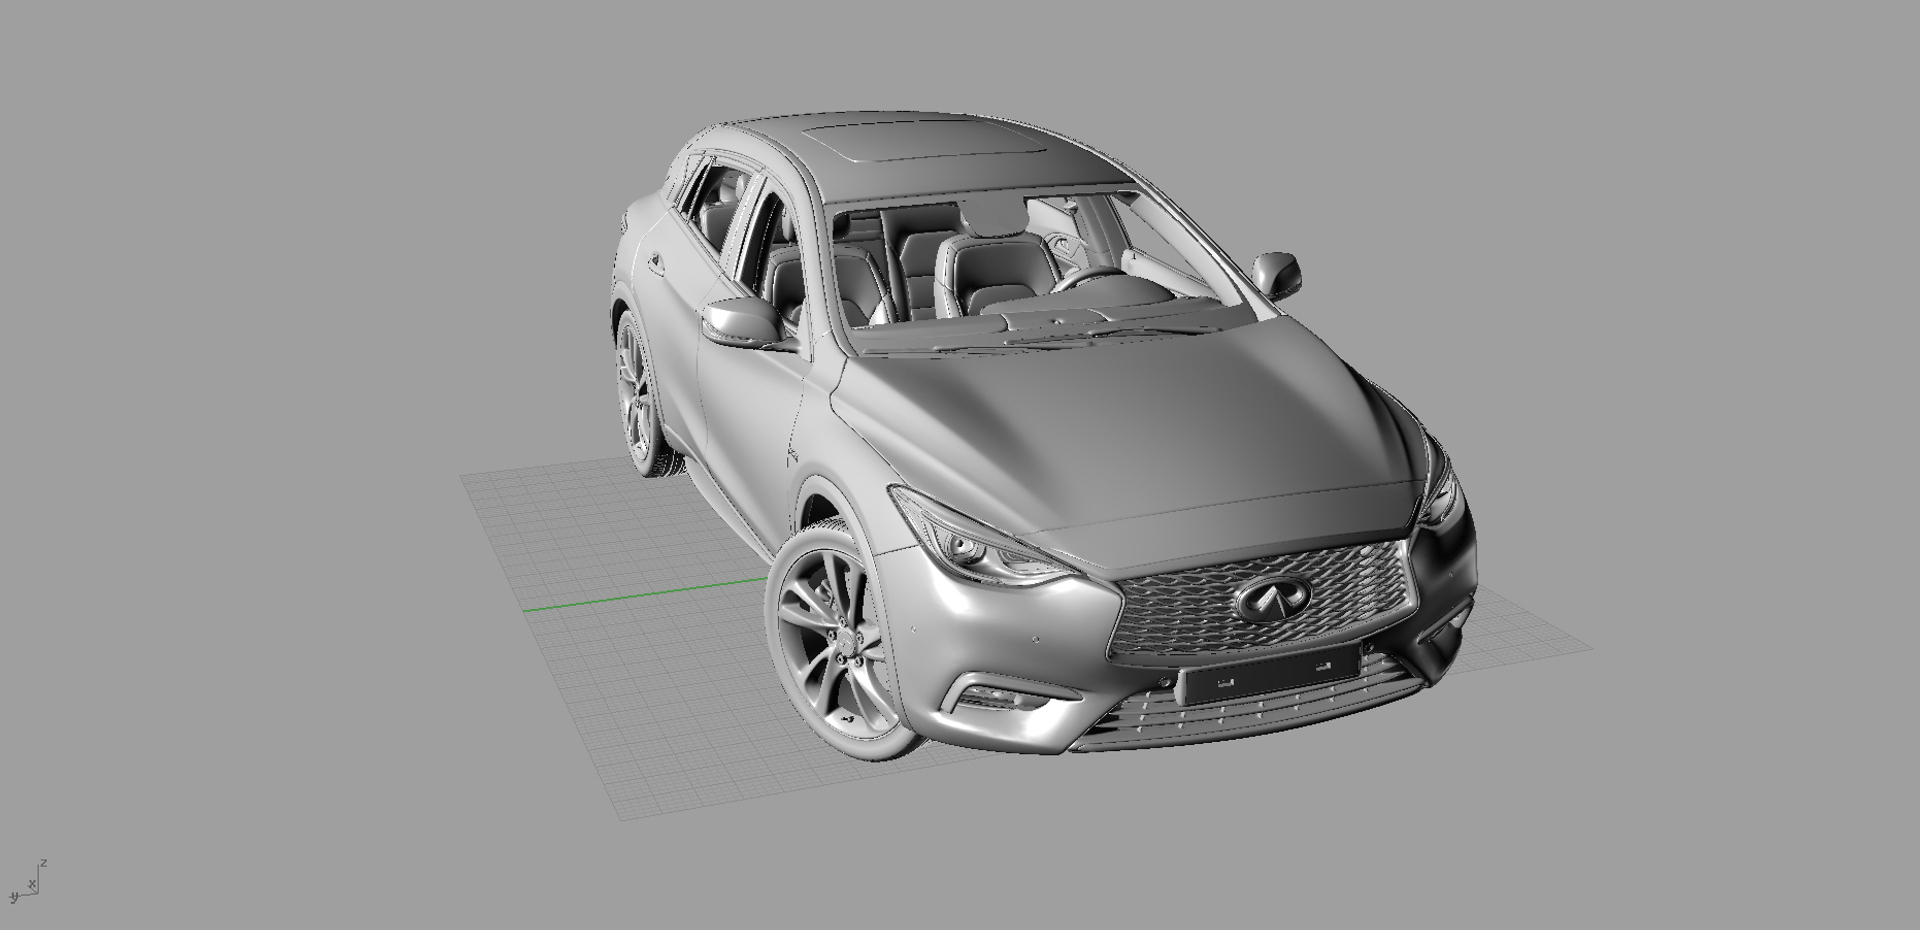Click the world axes icon in the viewport corner

26,883
